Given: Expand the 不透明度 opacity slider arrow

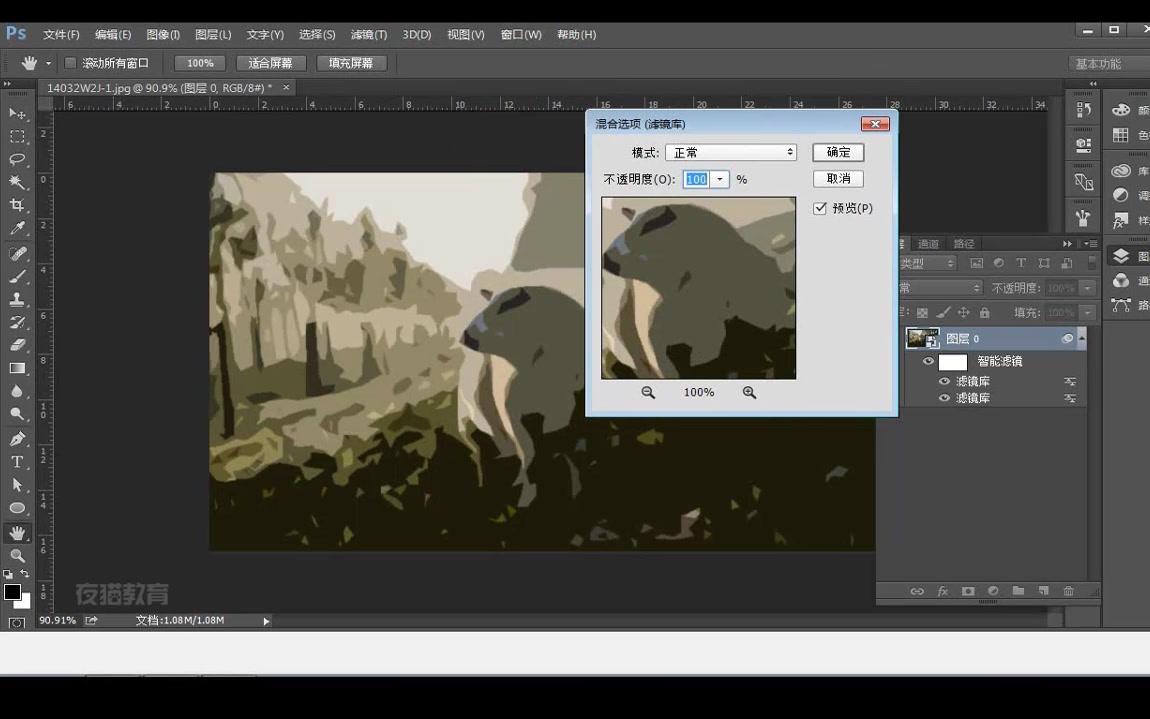Looking at the screenshot, I should click(720, 180).
